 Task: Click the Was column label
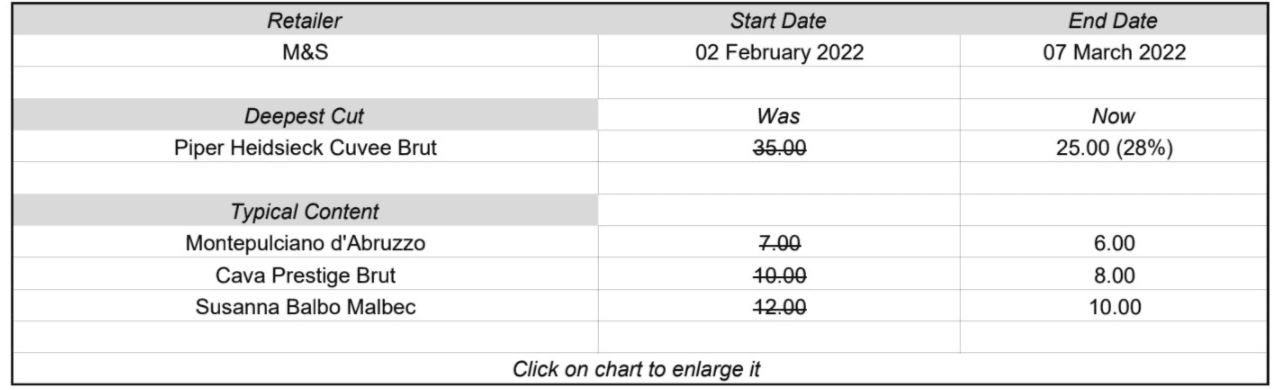779,116
